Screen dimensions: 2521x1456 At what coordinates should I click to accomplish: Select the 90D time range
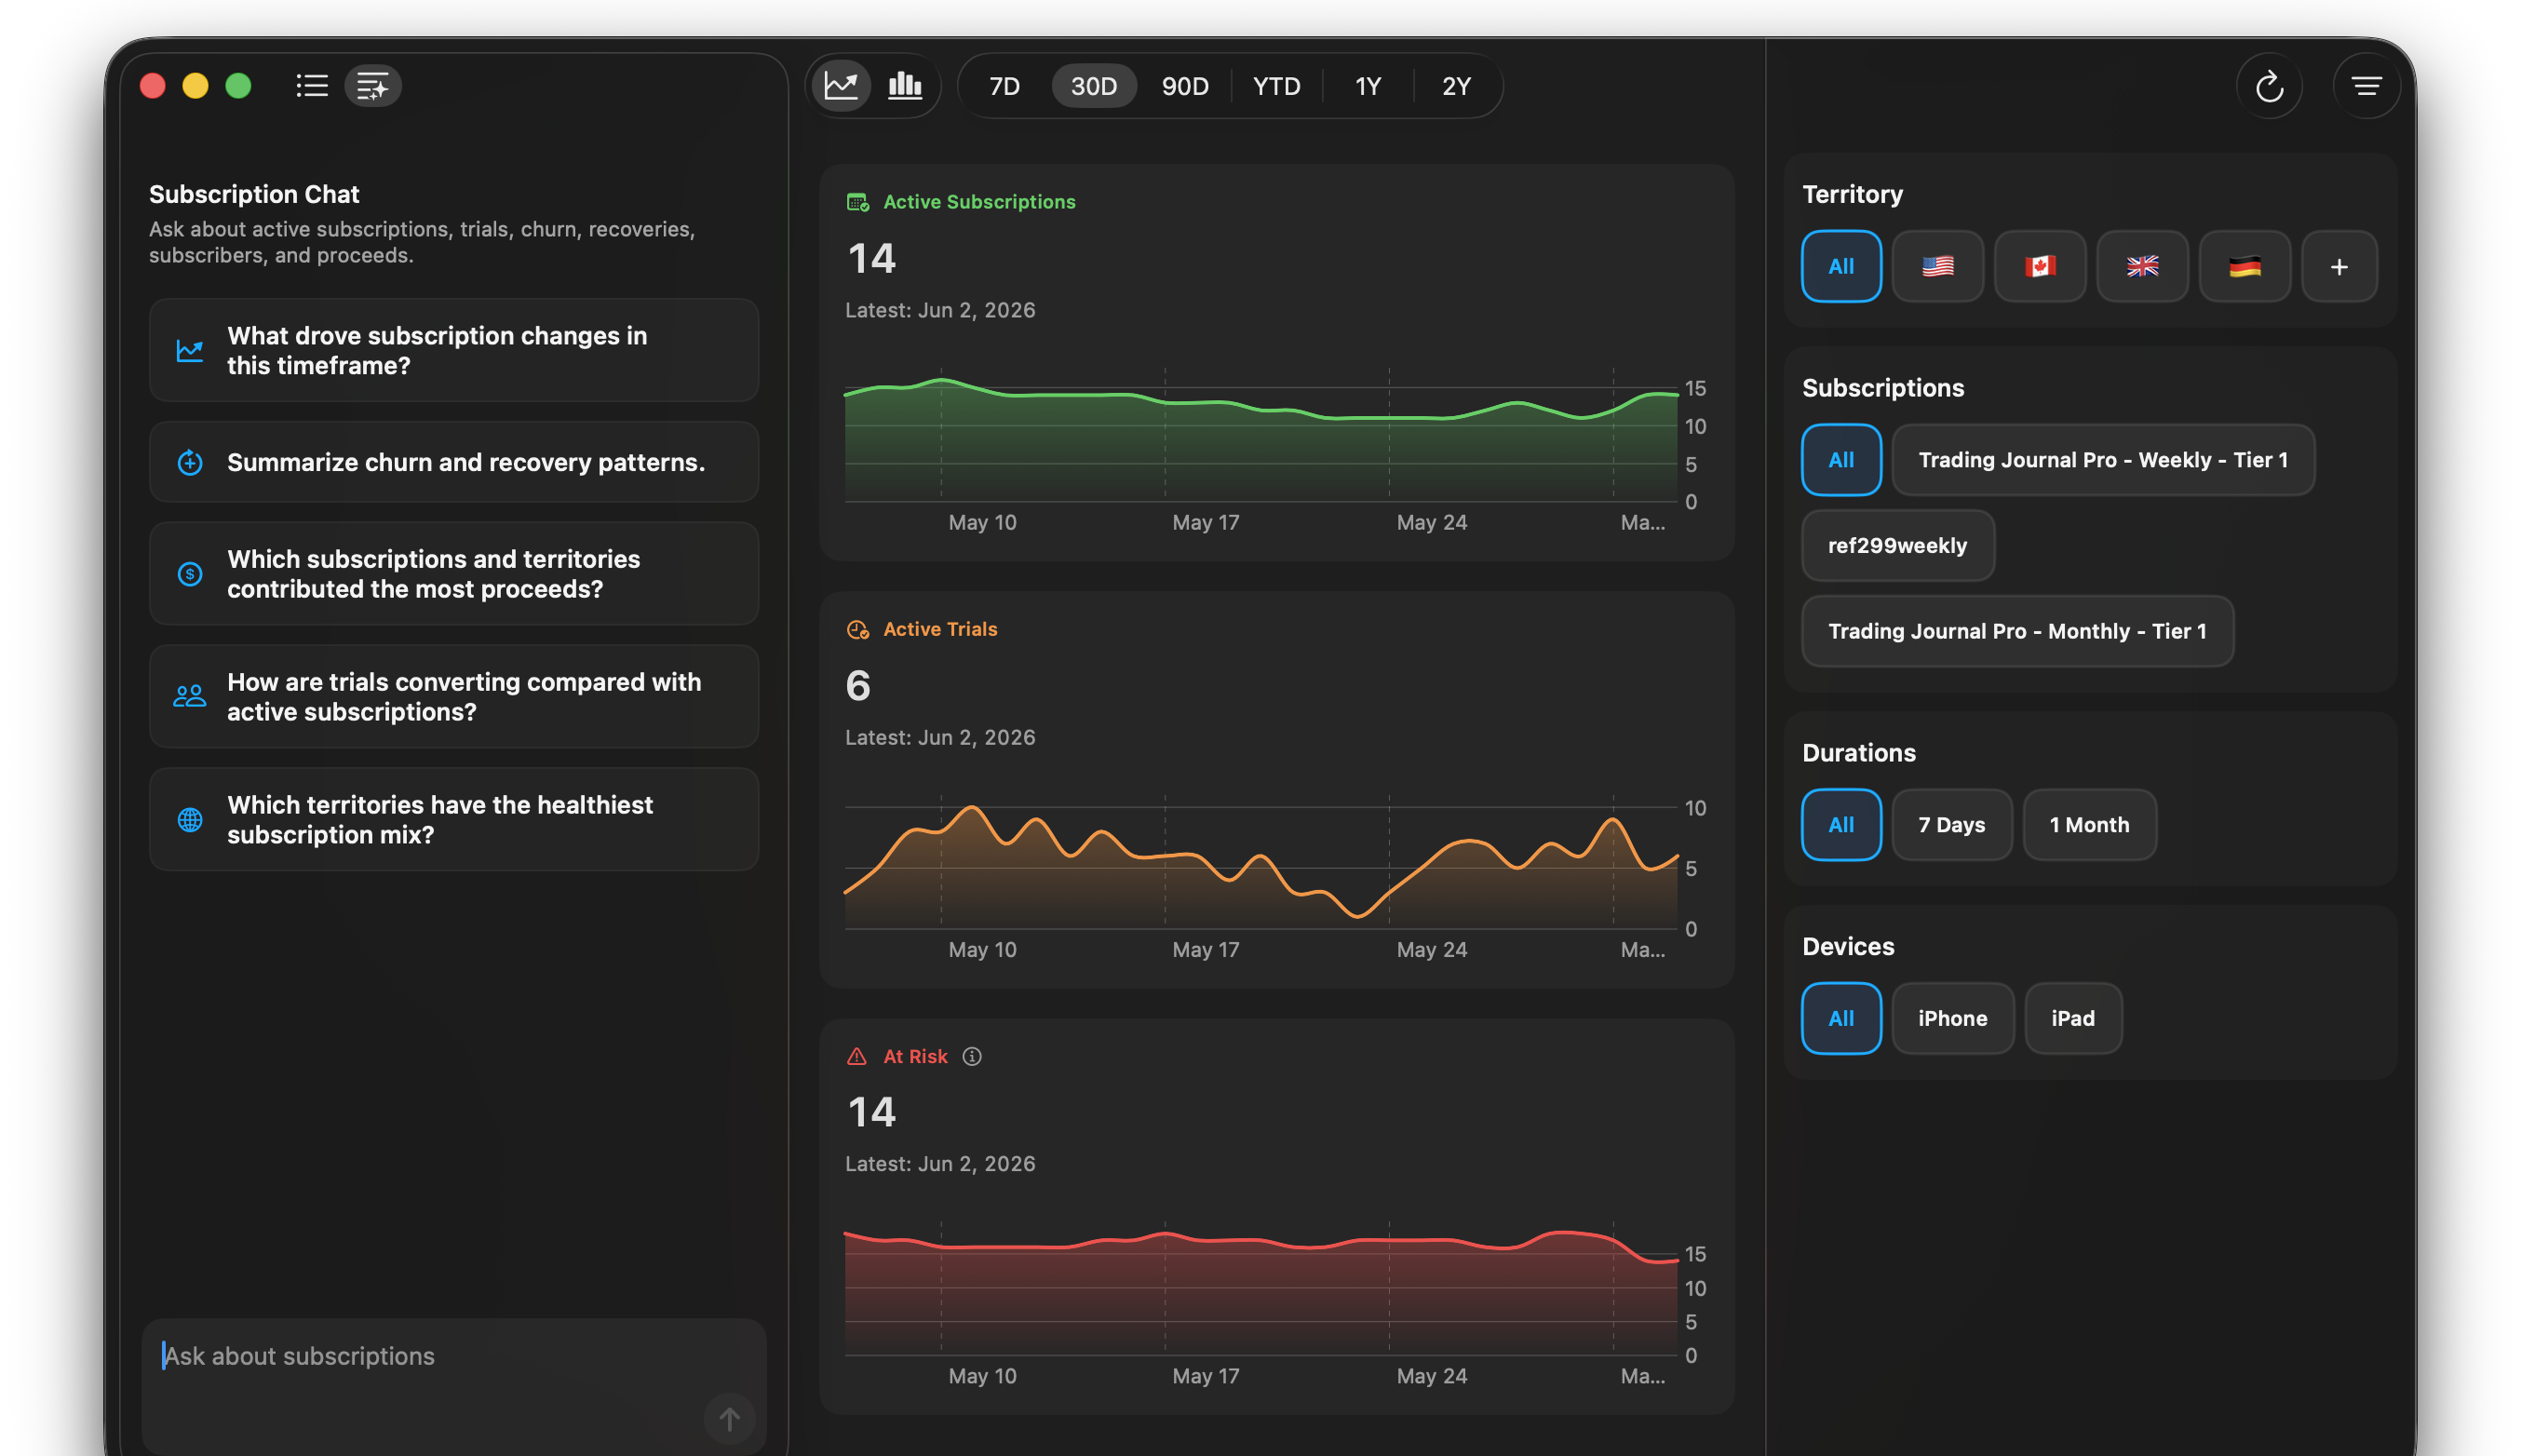(x=1185, y=86)
